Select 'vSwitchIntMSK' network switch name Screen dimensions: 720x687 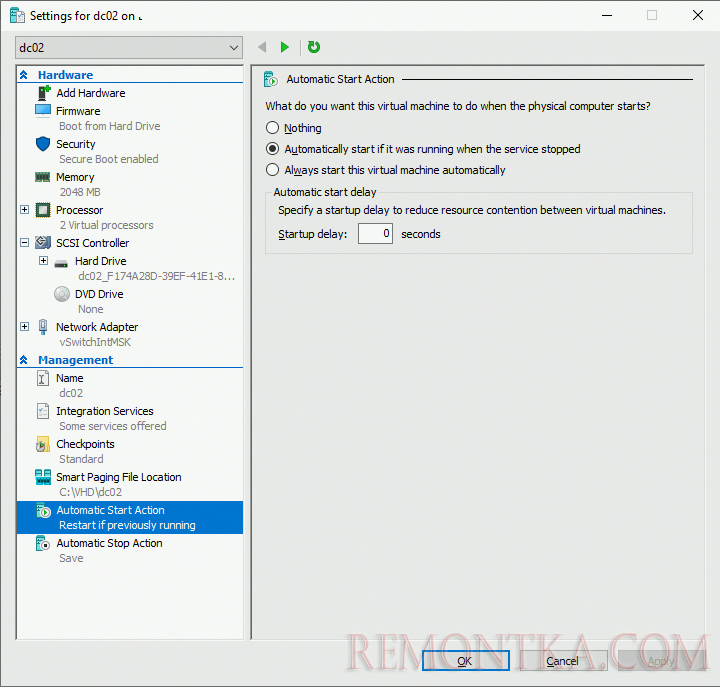tap(95, 342)
